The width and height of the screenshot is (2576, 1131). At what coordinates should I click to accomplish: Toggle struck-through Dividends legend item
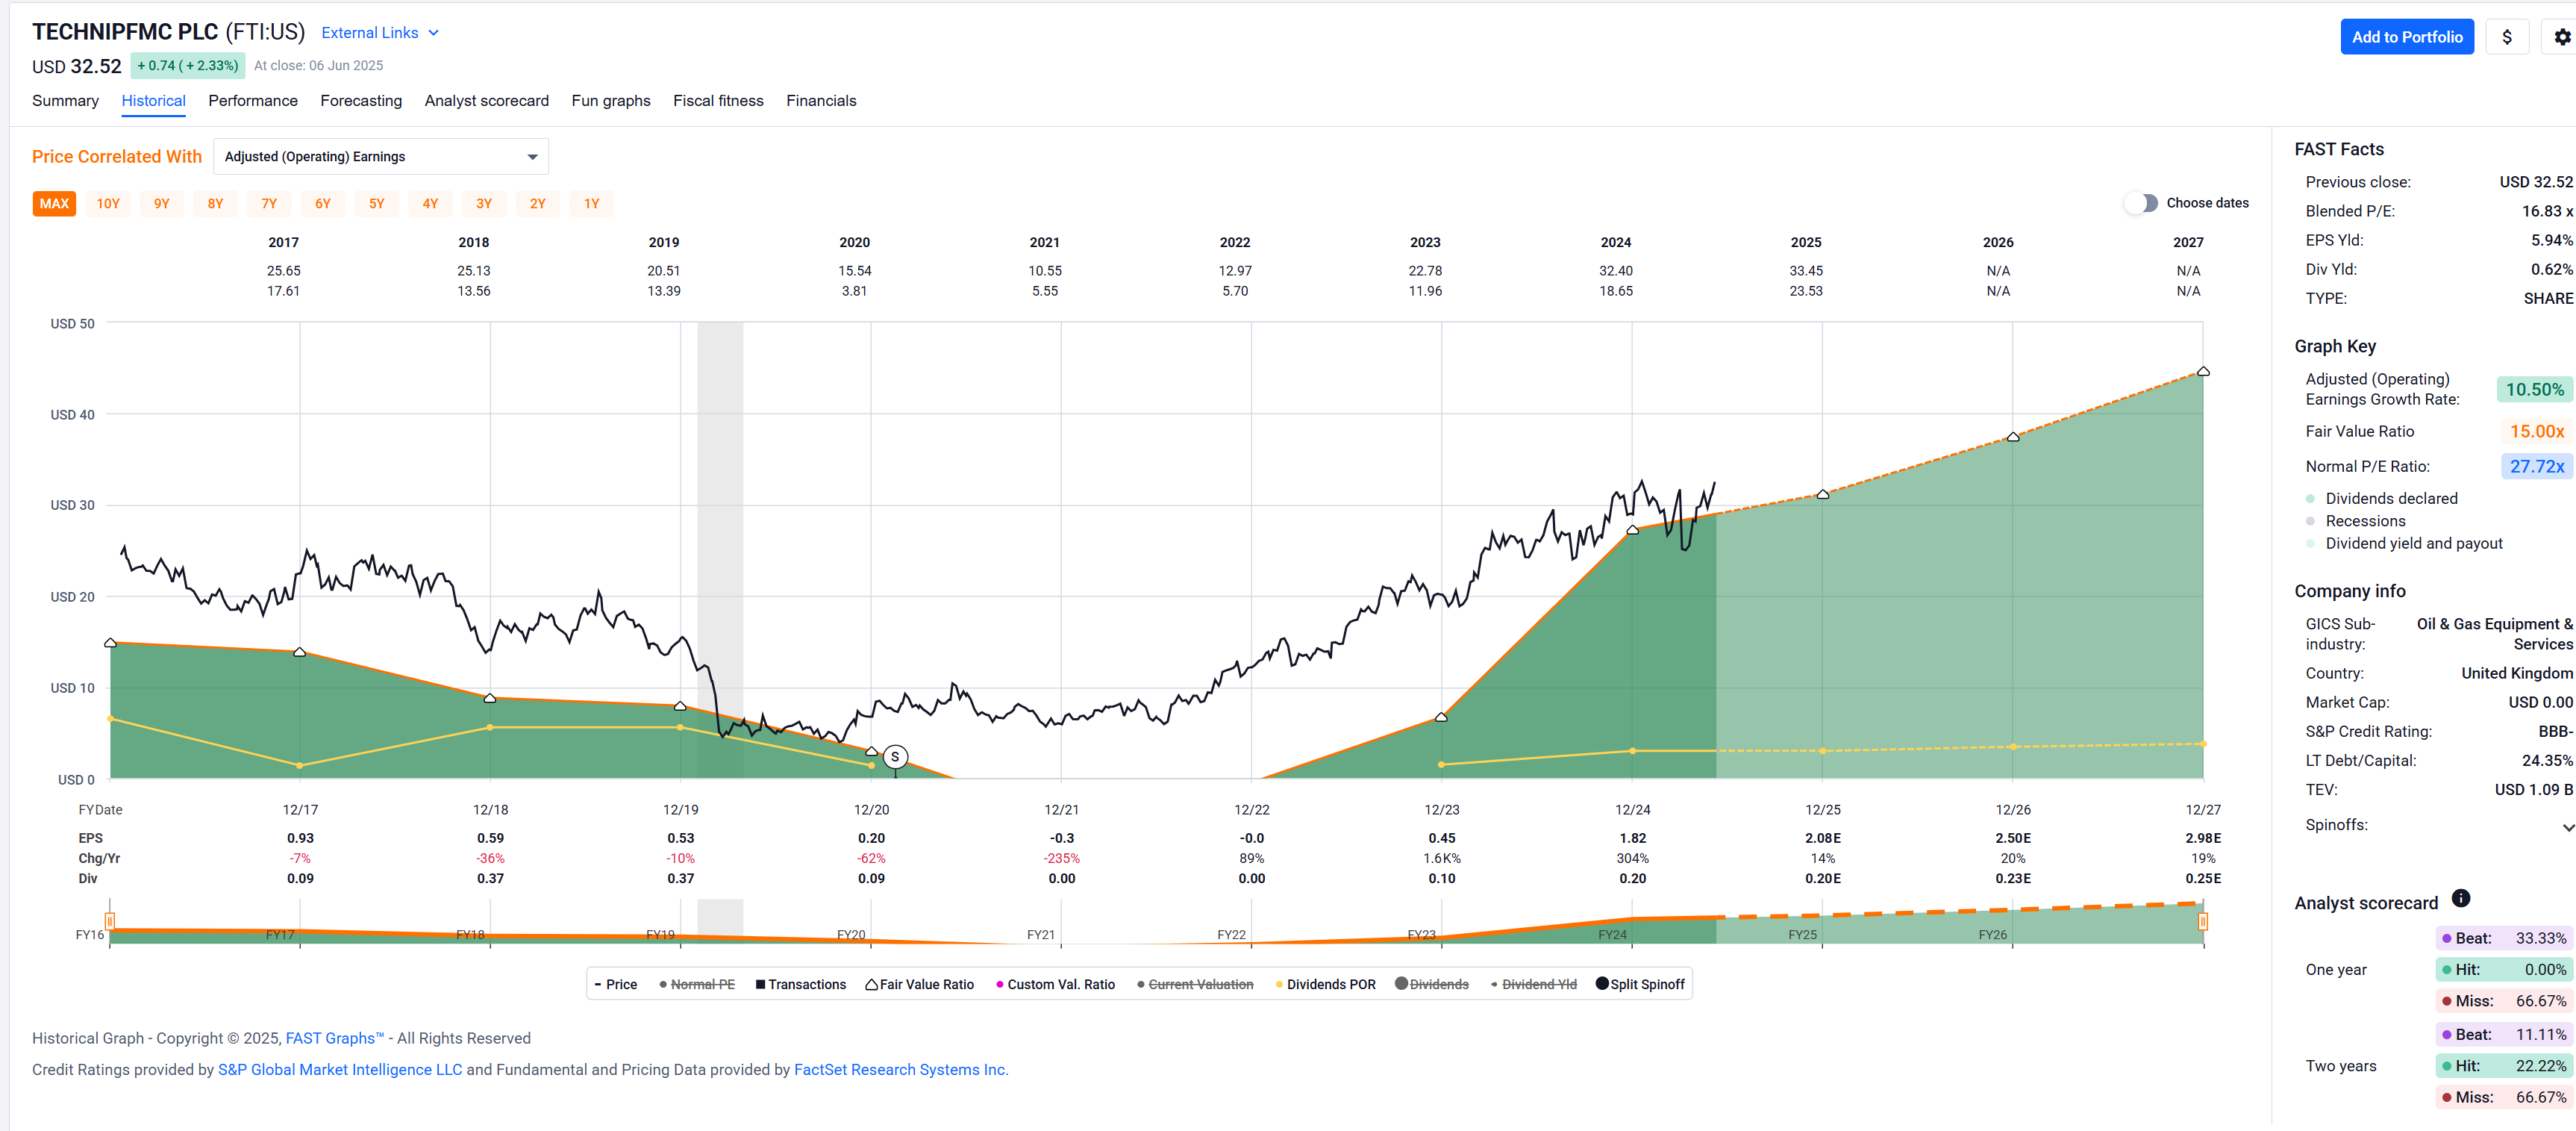(1432, 984)
